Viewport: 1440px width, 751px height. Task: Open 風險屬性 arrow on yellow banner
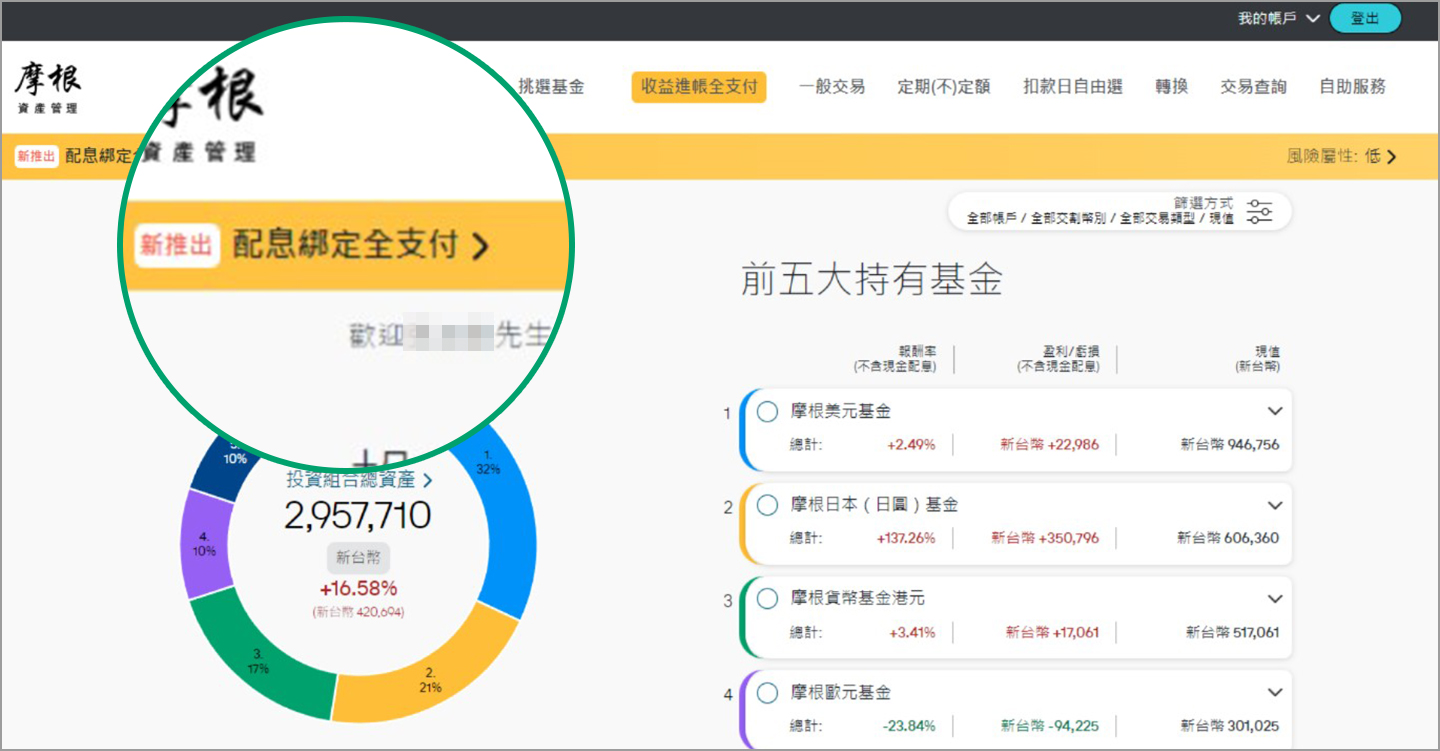[x=1391, y=156]
